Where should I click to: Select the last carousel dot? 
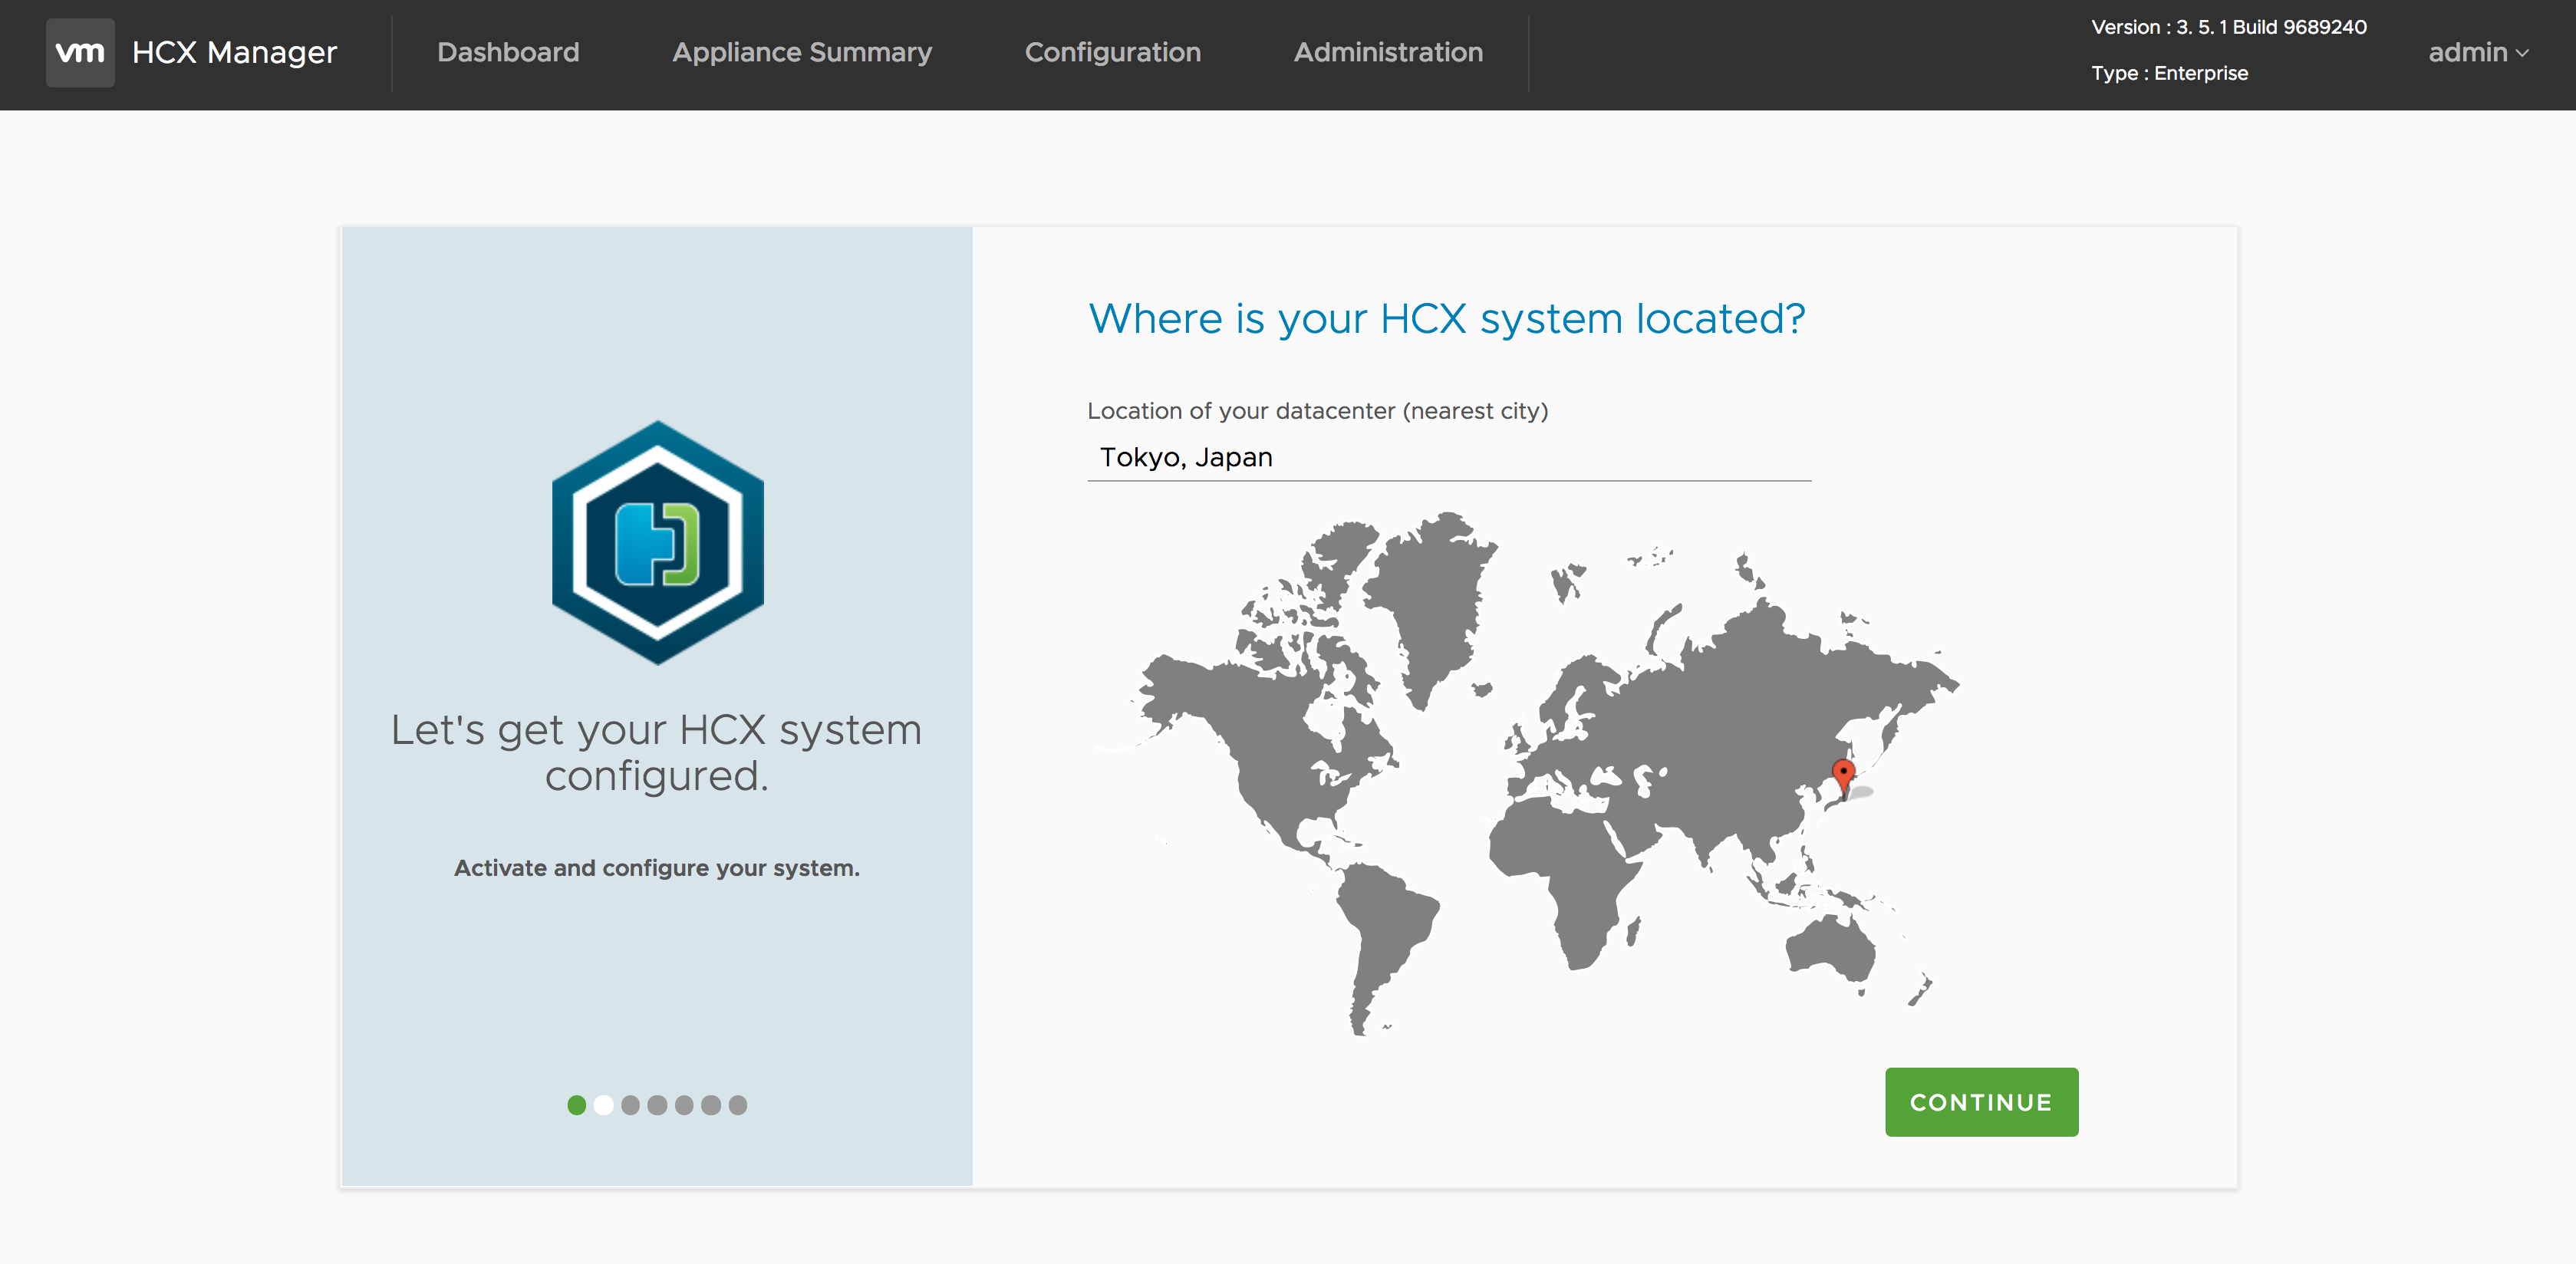click(738, 1106)
